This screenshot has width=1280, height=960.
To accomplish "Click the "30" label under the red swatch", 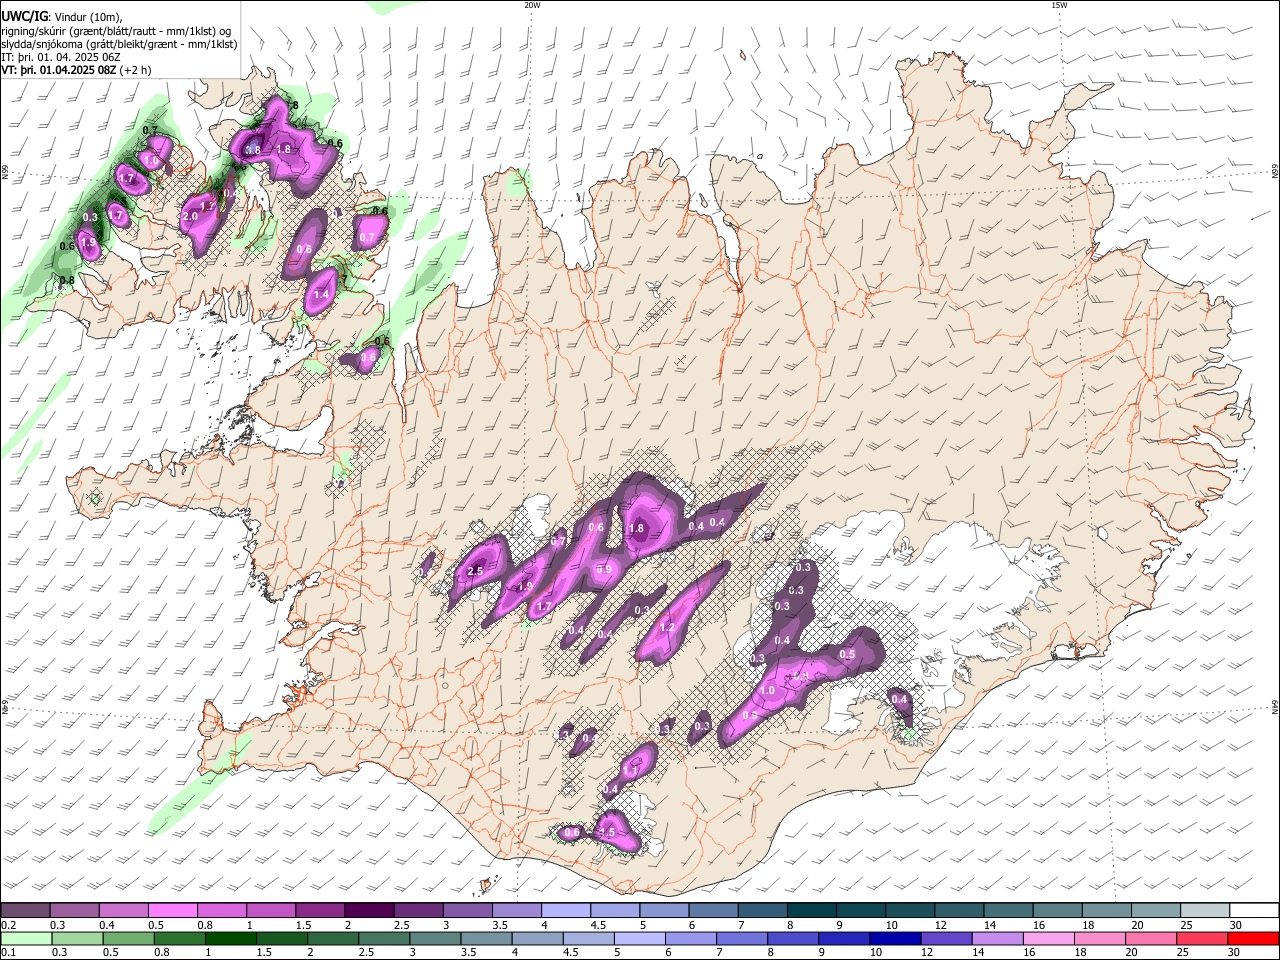I will pyautogui.click(x=1235, y=953).
